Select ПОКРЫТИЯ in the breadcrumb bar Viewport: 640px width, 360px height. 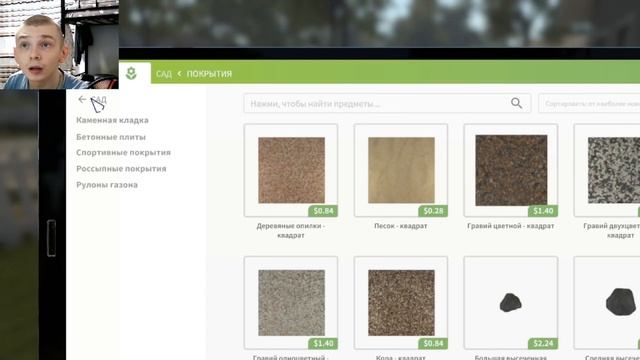pyautogui.click(x=209, y=74)
